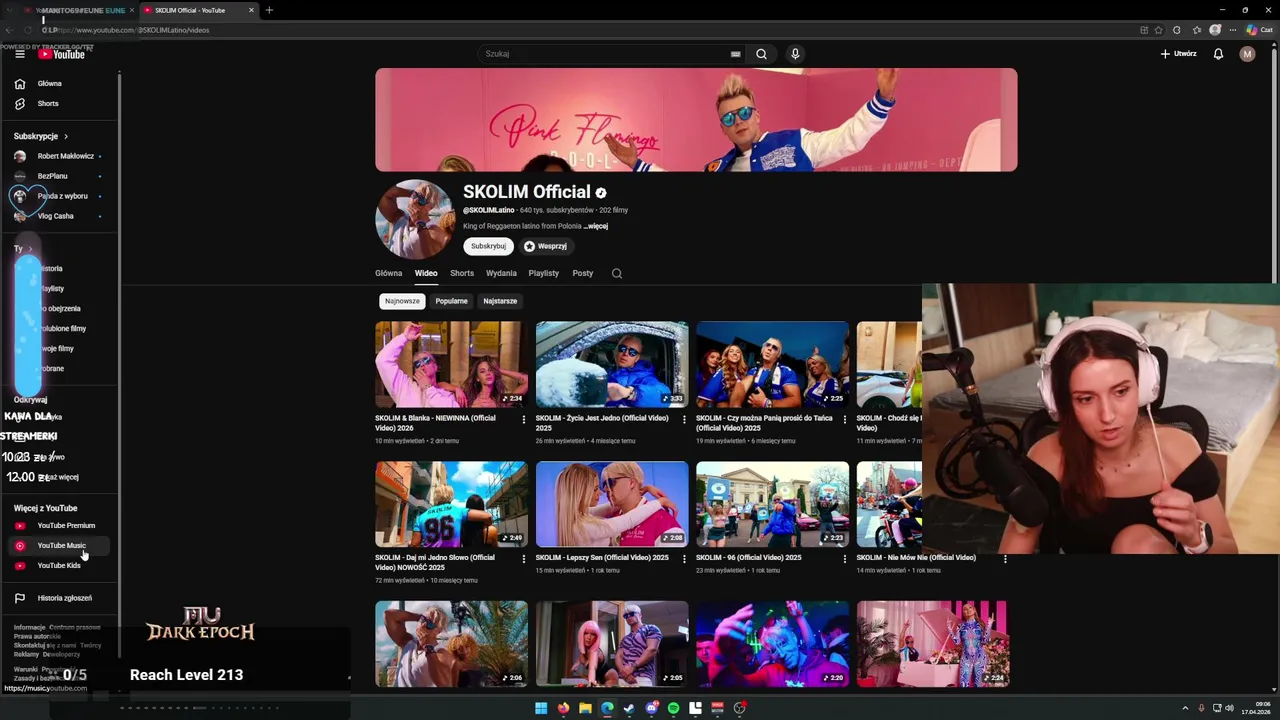
Task: Add page to favorites star icon
Action: coord(1159,30)
